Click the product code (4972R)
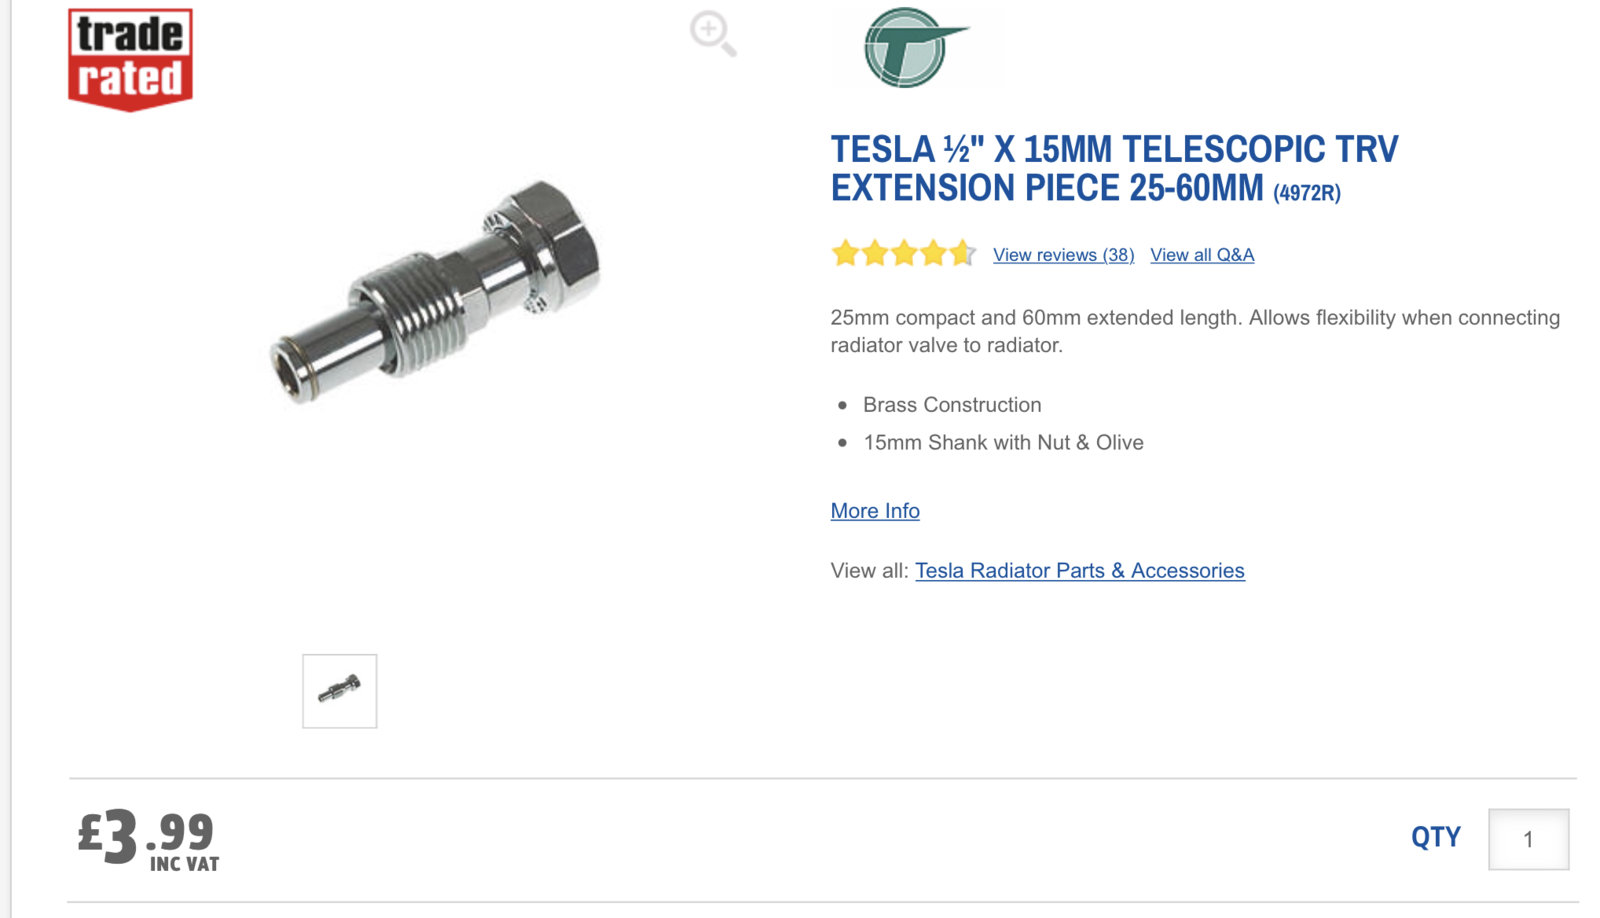Viewport: 1600px width, 918px height. pos(1306,192)
